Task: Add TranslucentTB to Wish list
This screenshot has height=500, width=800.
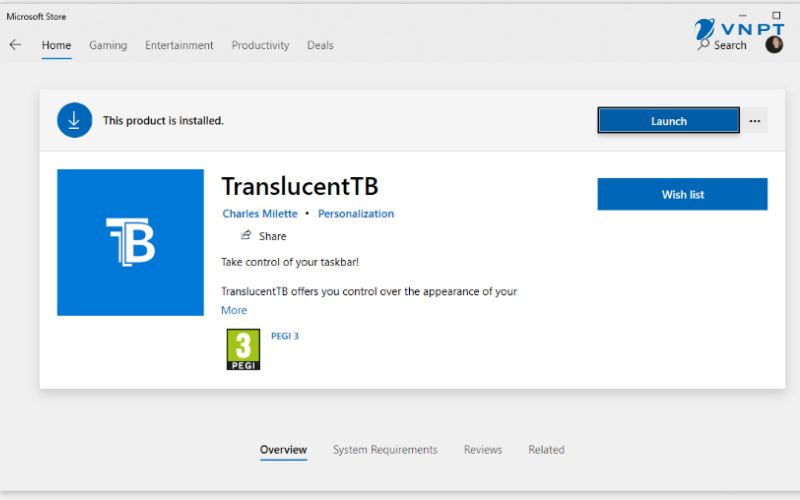Action: [682, 194]
